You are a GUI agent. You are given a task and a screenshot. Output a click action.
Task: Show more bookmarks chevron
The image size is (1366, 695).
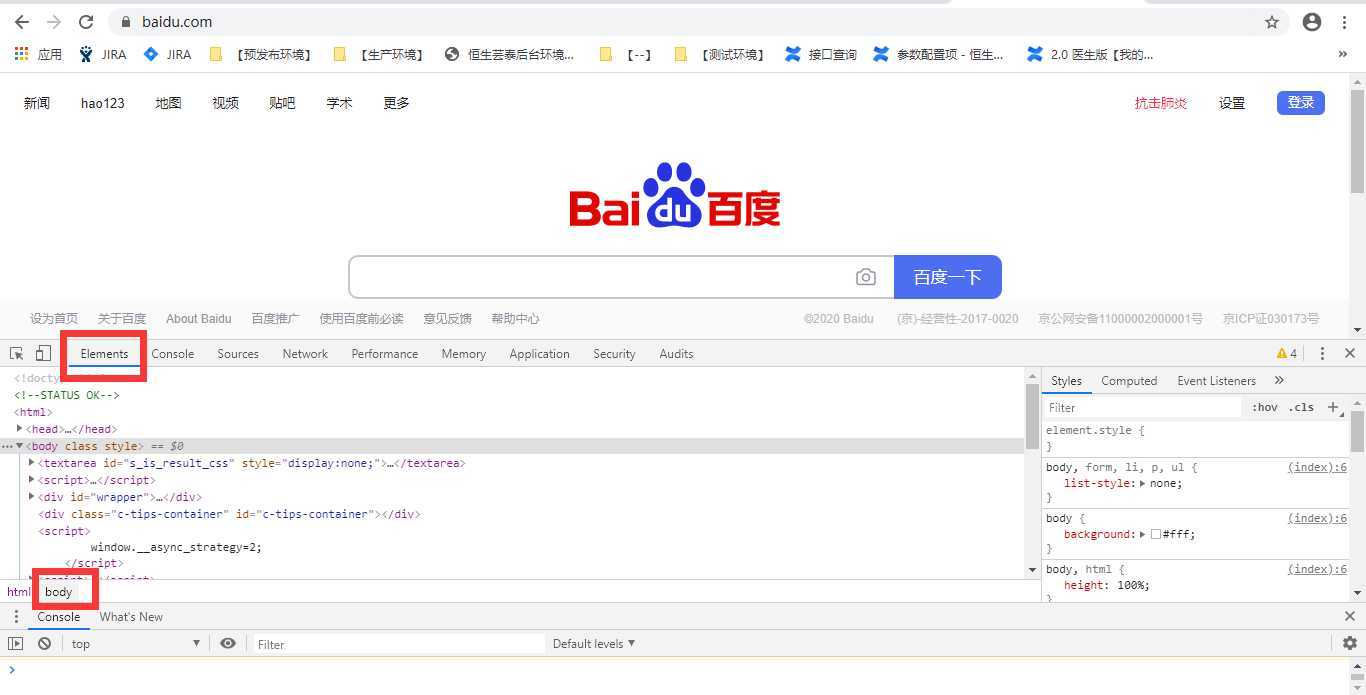(1342, 54)
